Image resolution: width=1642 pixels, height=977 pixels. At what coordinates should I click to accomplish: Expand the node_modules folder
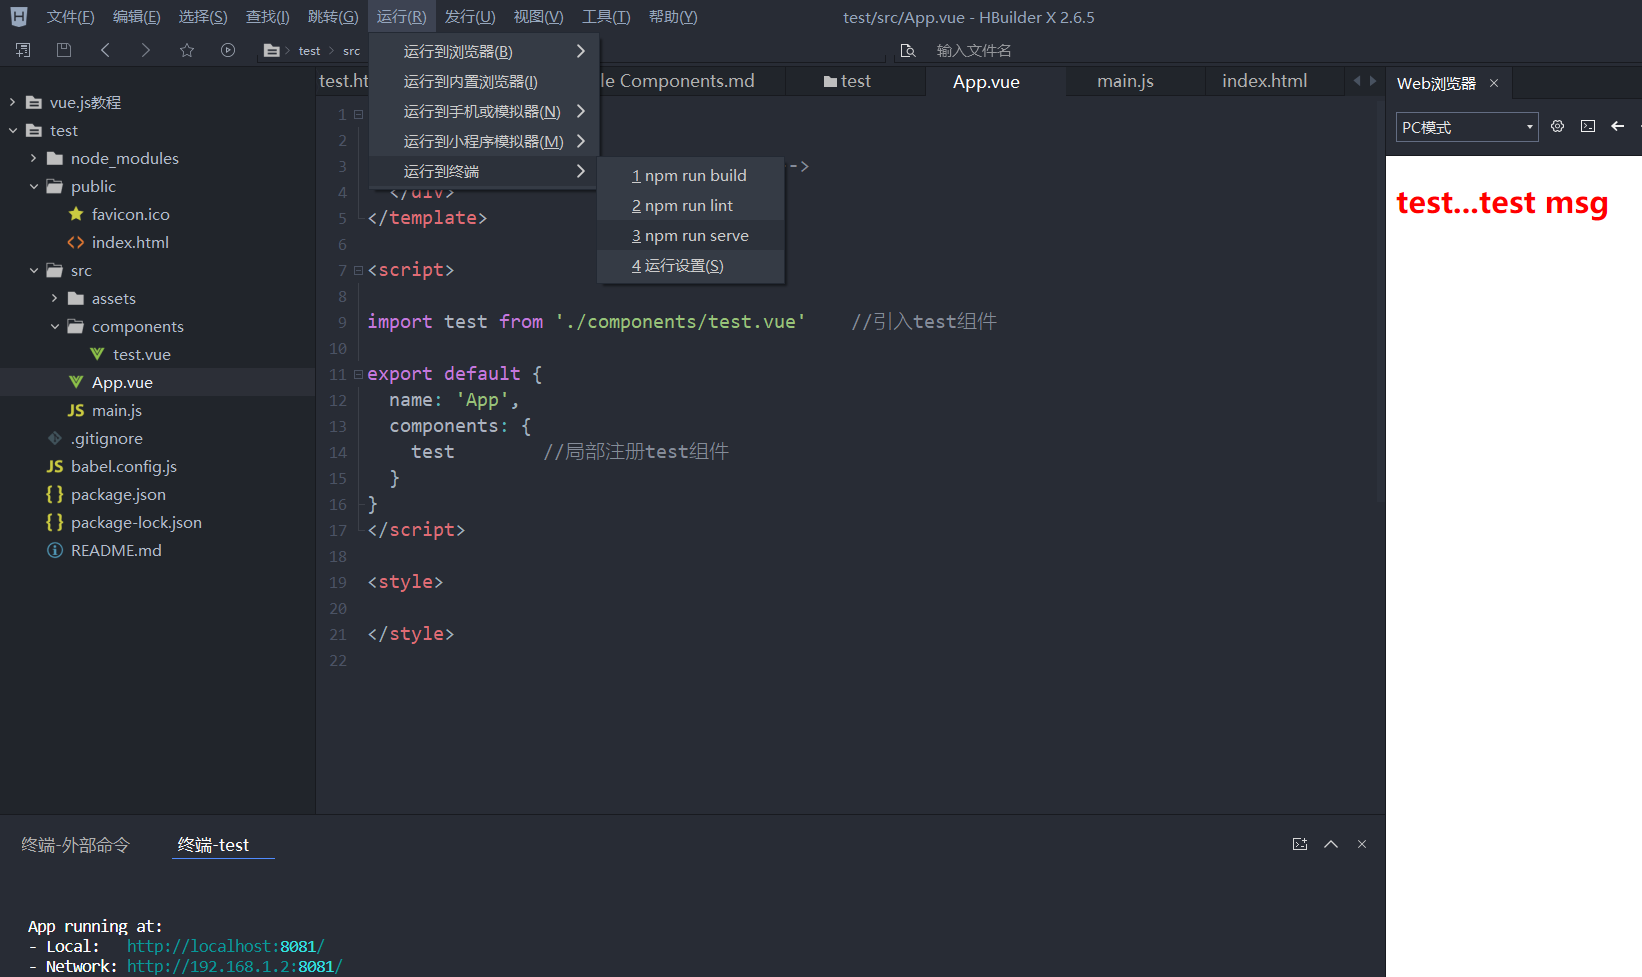(x=34, y=158)
